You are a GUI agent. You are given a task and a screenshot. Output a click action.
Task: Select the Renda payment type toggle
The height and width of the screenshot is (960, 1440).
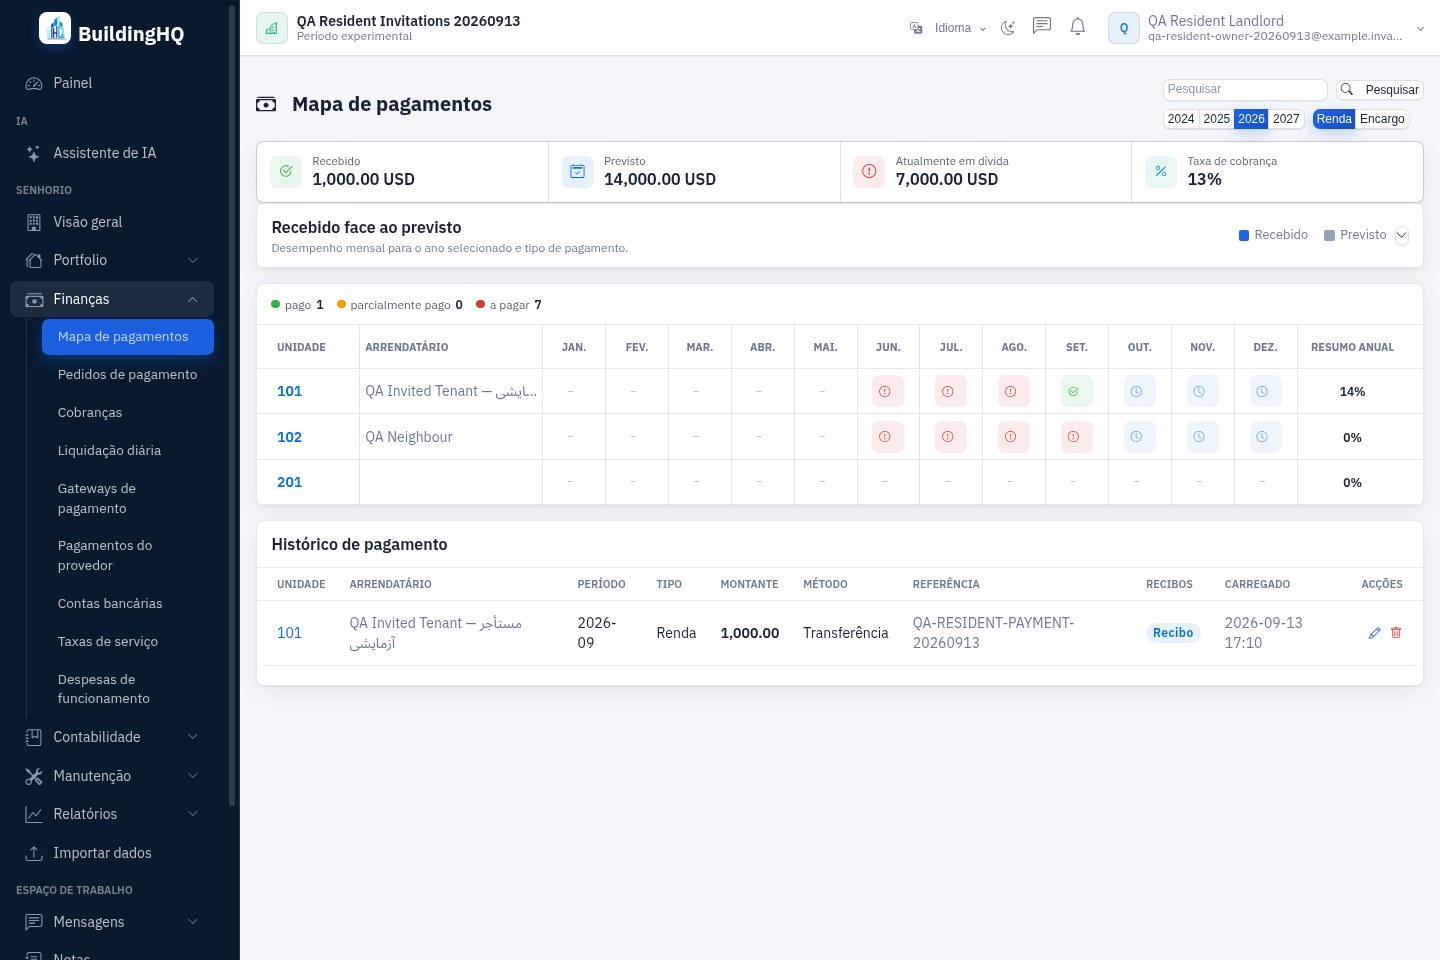click(x=1334, y=119)
